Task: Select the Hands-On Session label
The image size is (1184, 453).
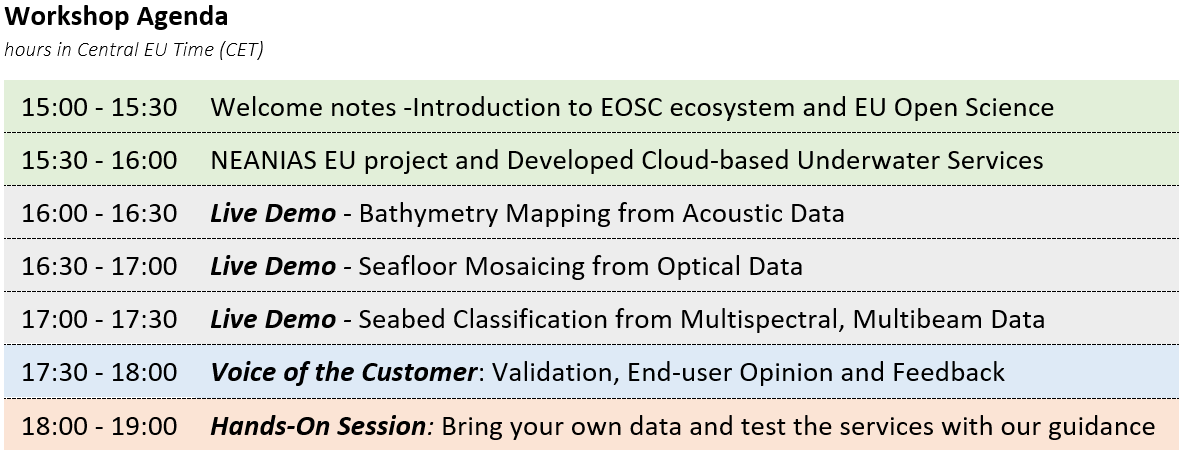Action: (318, 426)
